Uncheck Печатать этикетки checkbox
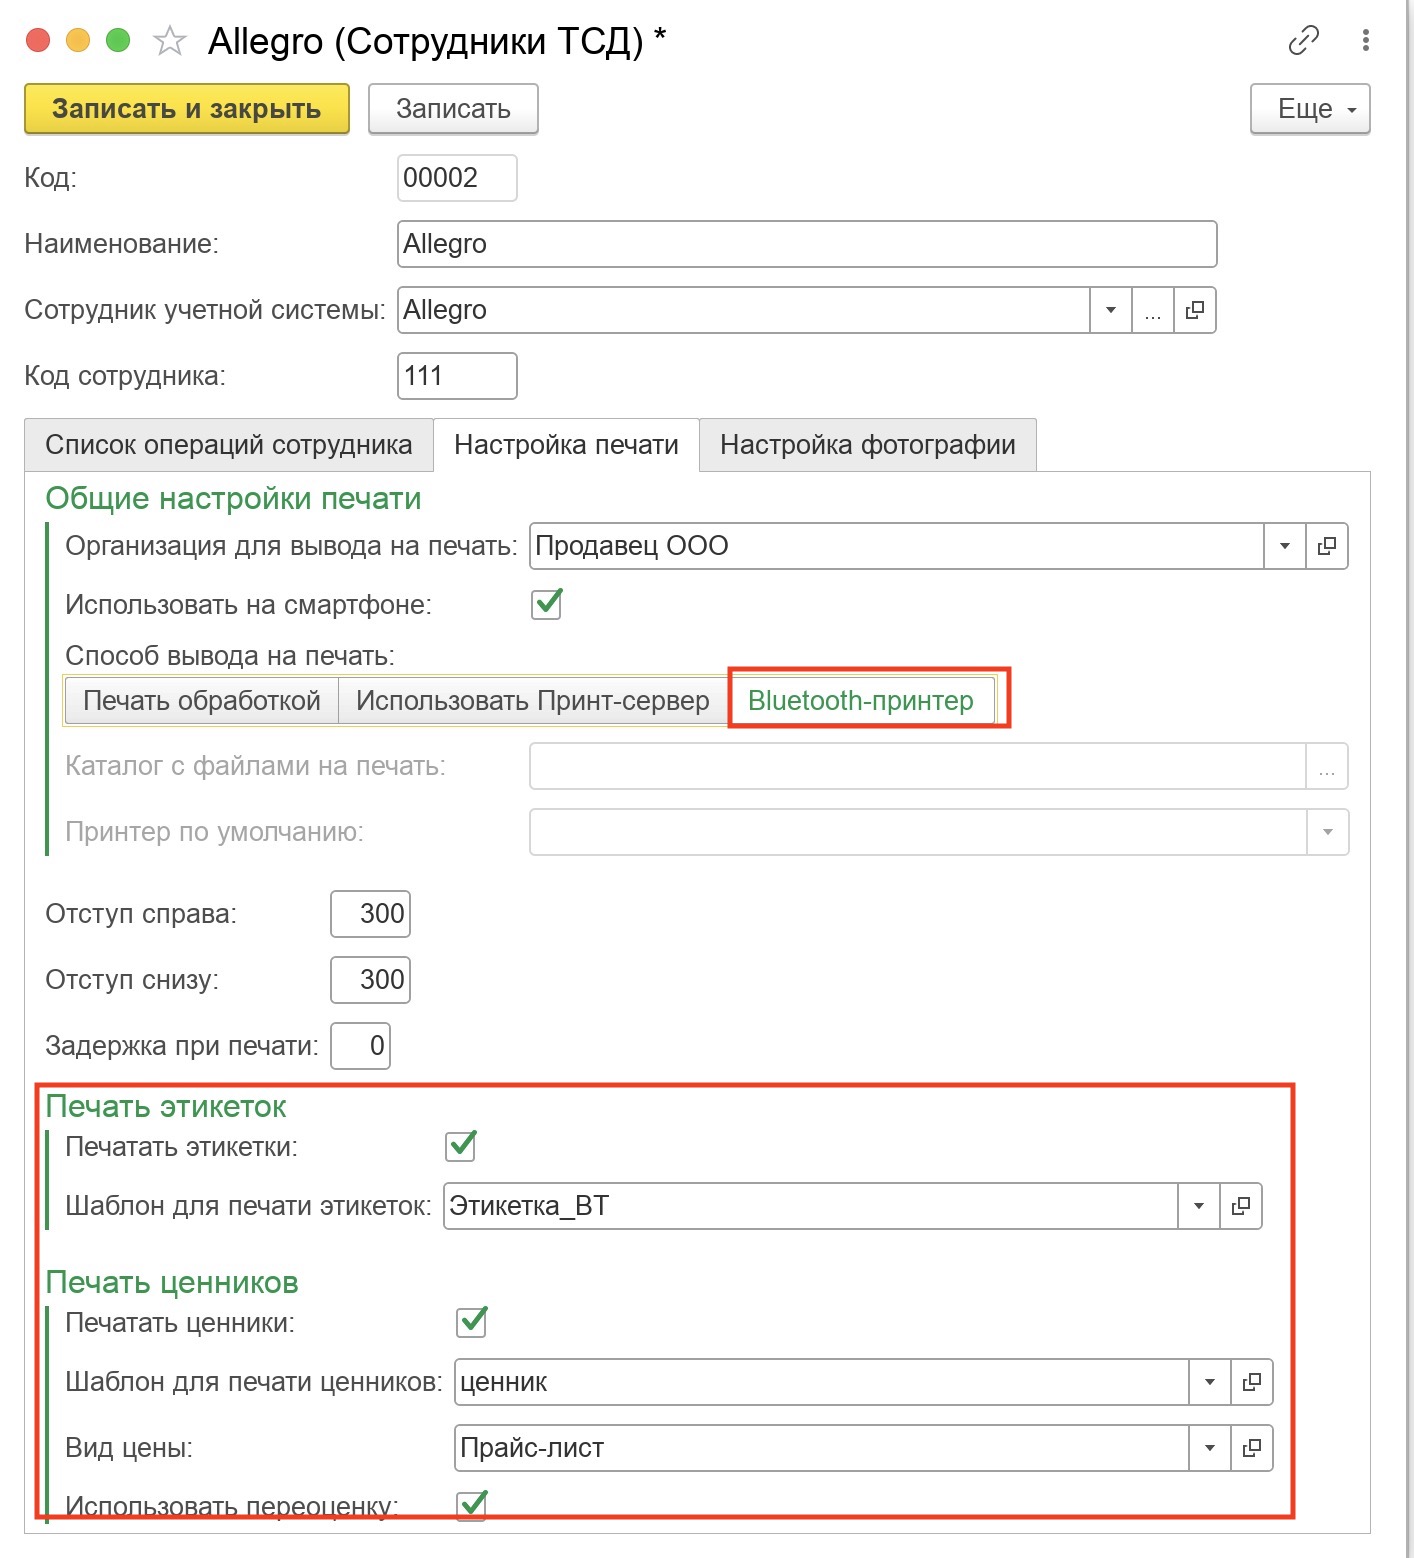The height and width of the screenshot is (1558, 1414). (x=461, y=1146)
